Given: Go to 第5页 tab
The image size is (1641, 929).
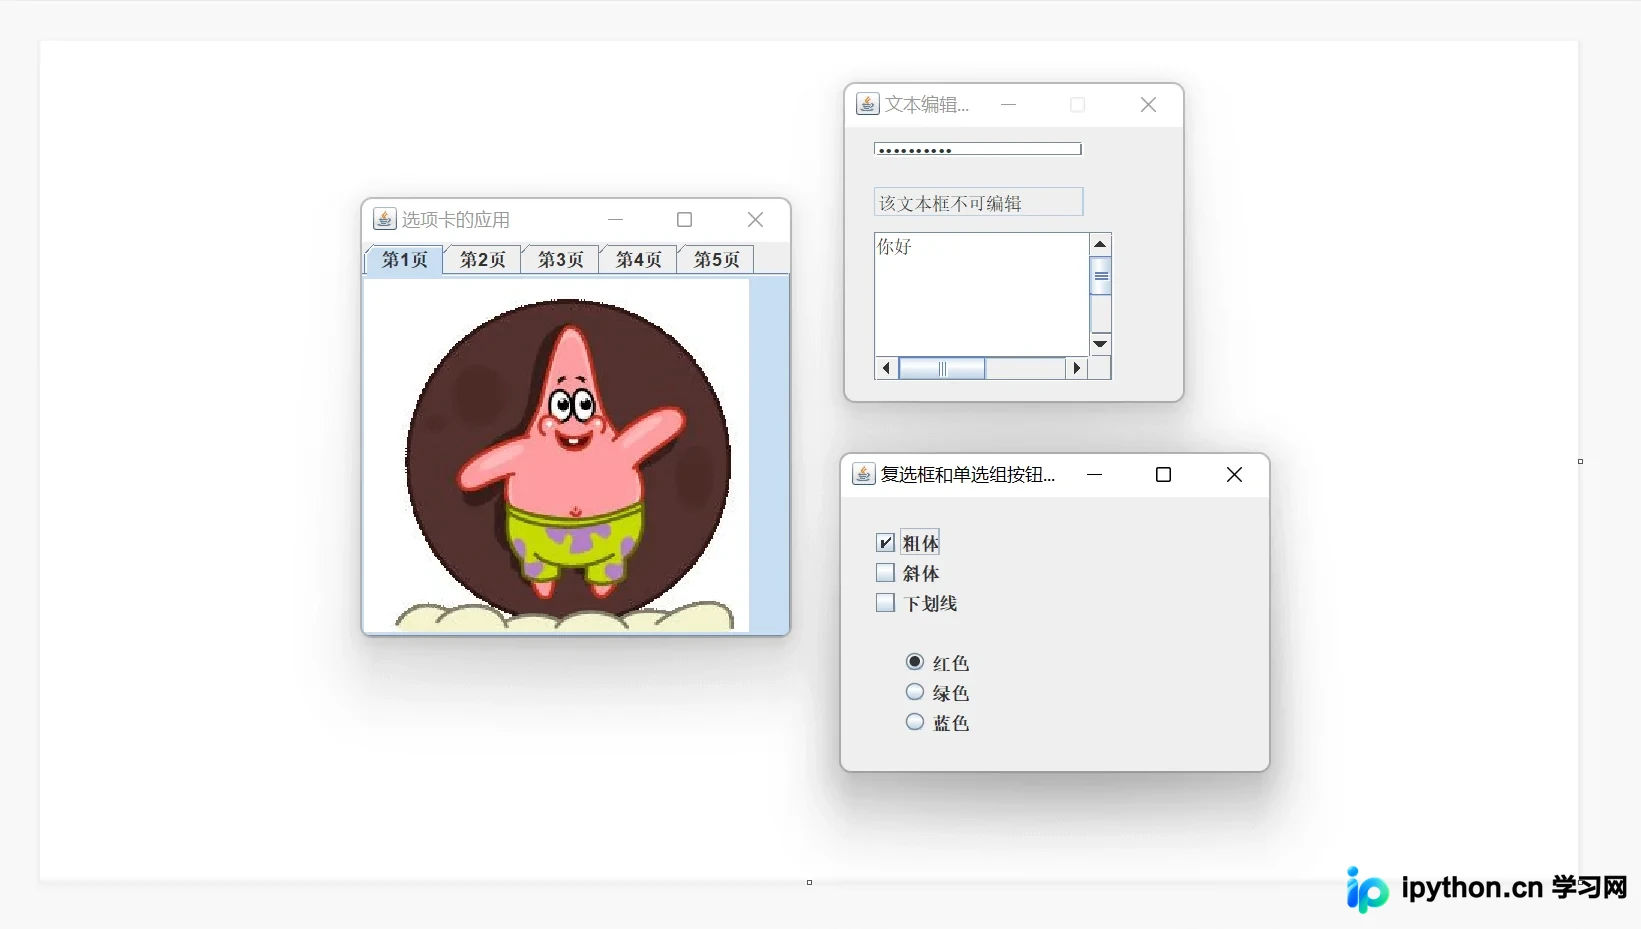Looking at the screenshot, I should point(716,260).
